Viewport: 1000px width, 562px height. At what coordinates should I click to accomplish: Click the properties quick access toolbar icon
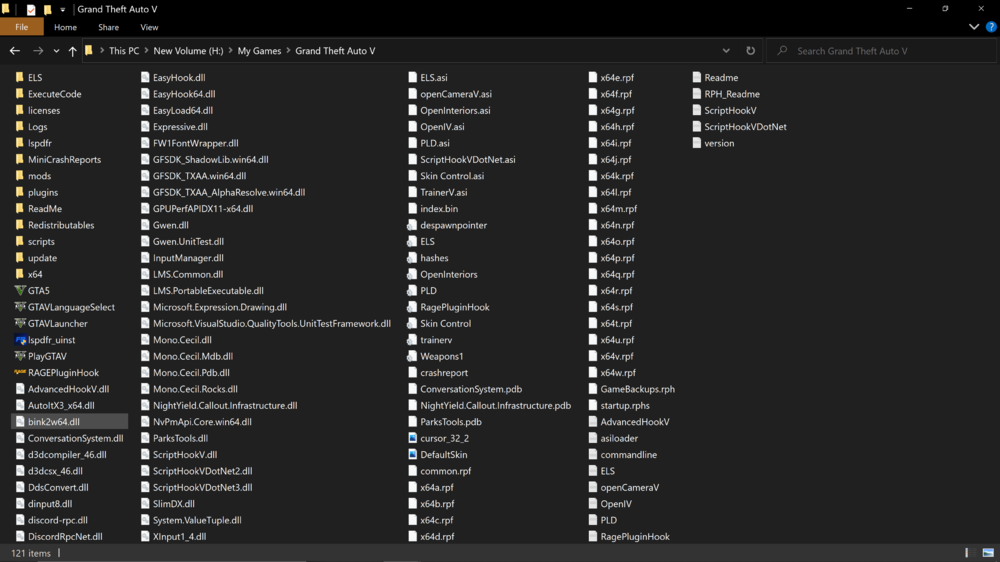point(31,10)
